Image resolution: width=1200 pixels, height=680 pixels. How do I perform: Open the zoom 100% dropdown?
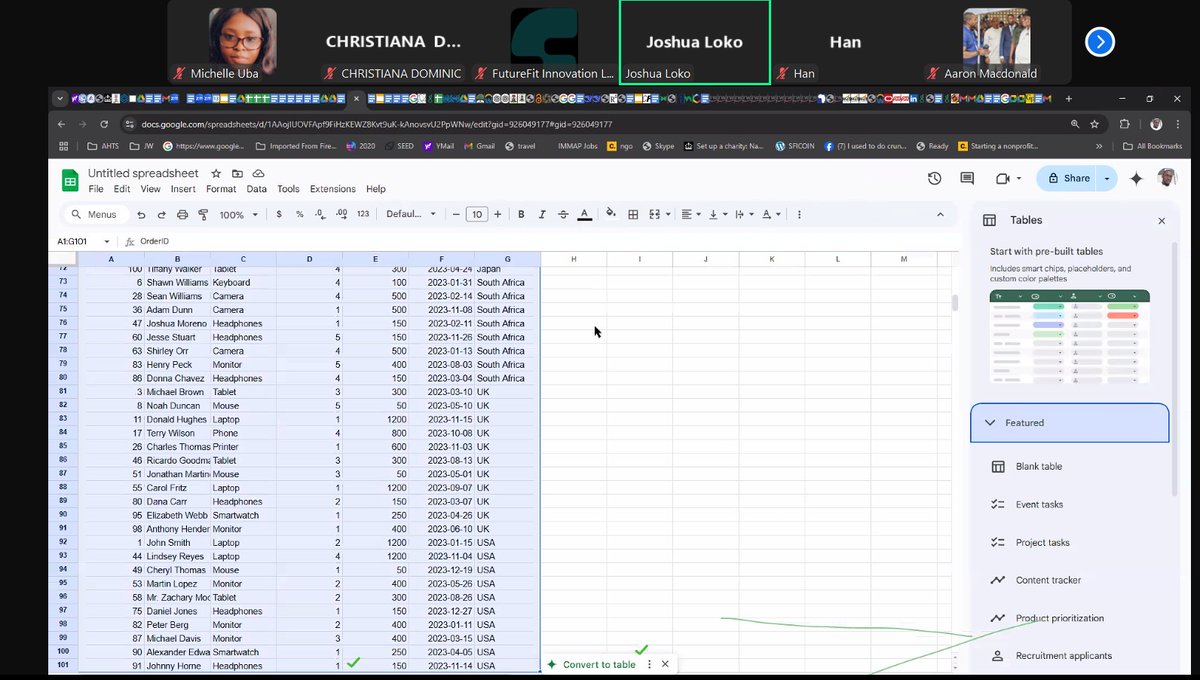point(237,214)
